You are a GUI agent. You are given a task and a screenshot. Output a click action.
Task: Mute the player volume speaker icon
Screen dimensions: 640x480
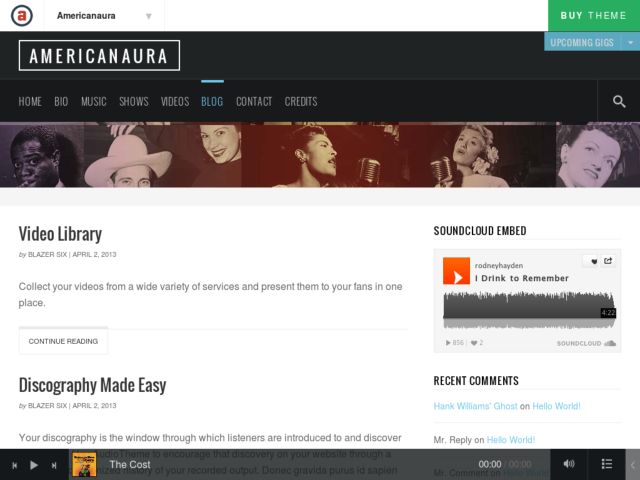coord(569,464)
